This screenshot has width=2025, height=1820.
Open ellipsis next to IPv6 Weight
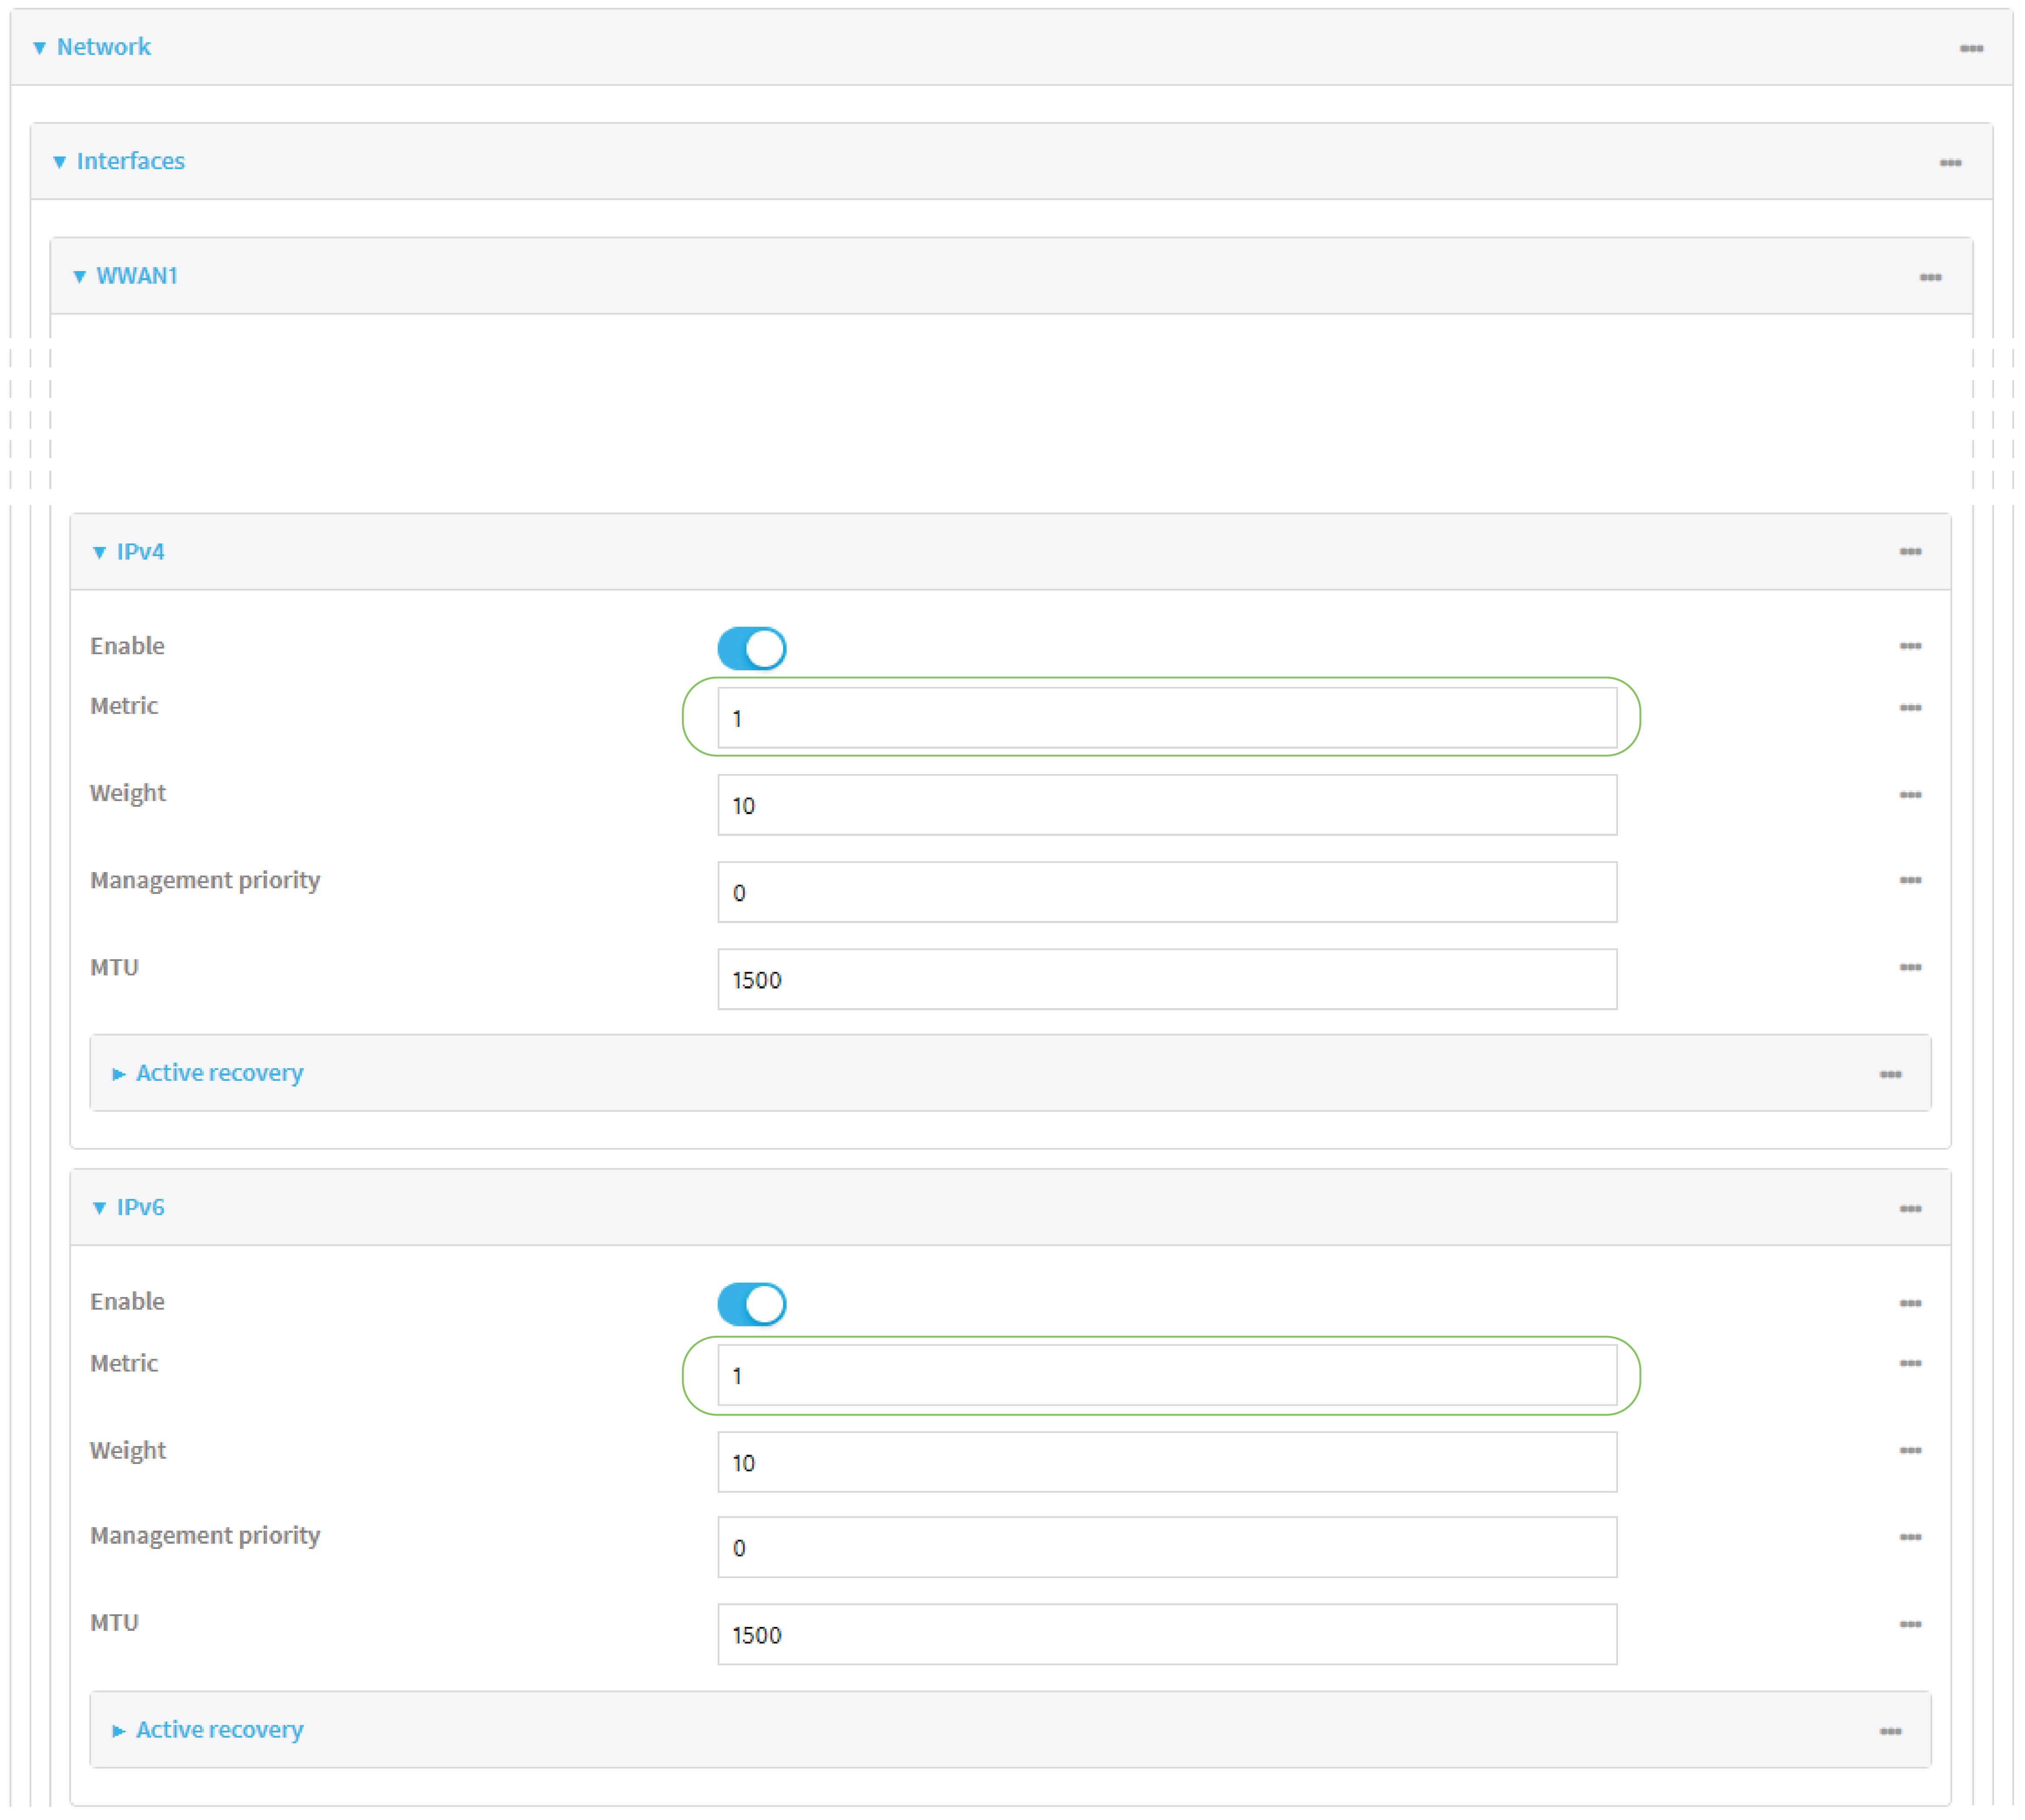coord(1909,1451)
